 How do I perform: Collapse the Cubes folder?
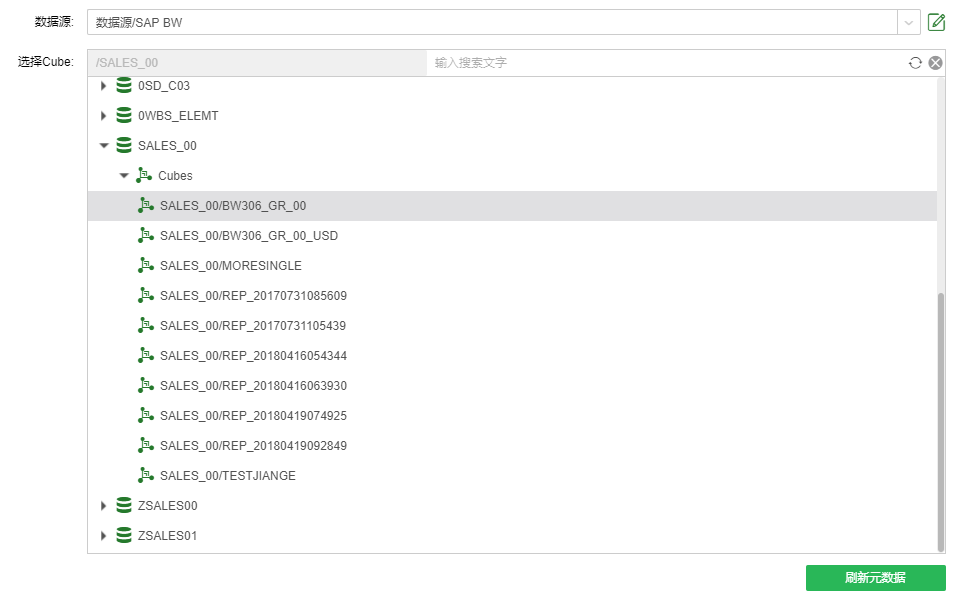click(124, 176)
